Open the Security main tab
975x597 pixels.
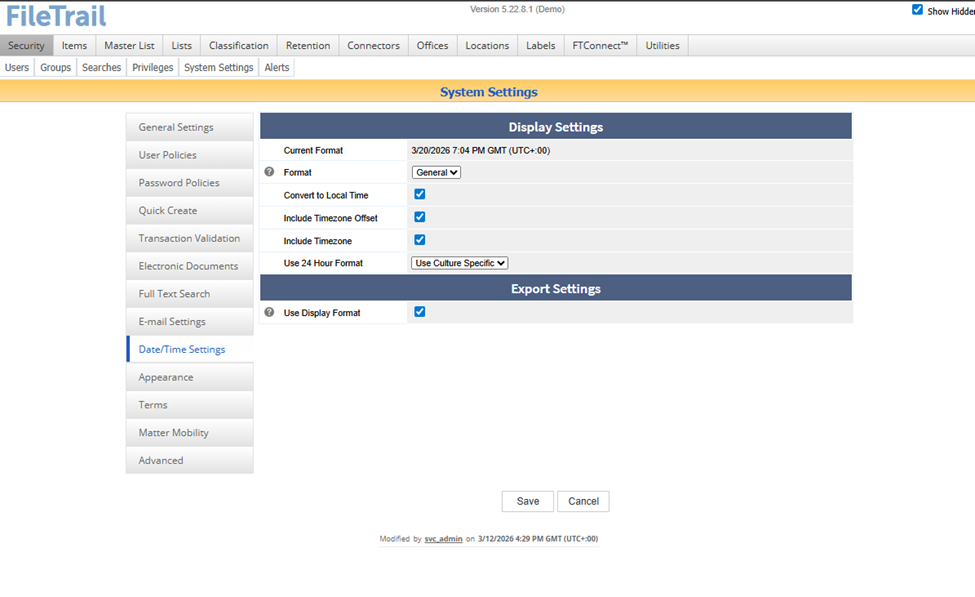pyautogui.click(x=27, y=45)
